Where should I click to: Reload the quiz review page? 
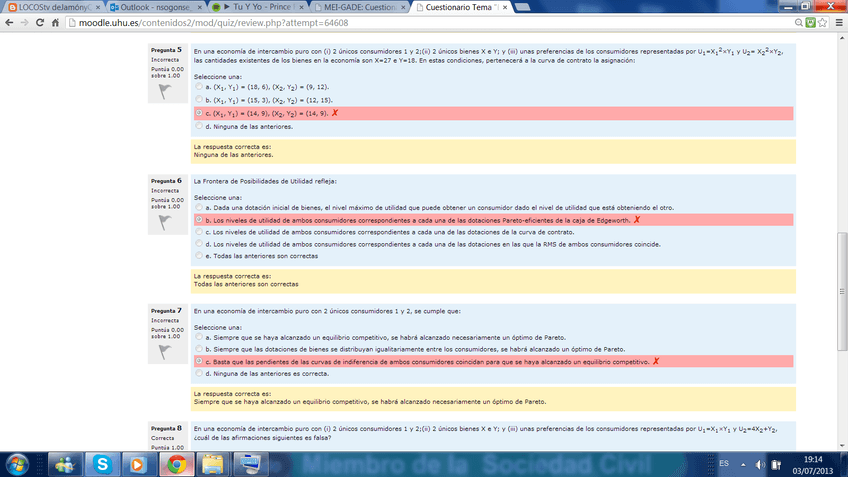click(x=39, y=23)
